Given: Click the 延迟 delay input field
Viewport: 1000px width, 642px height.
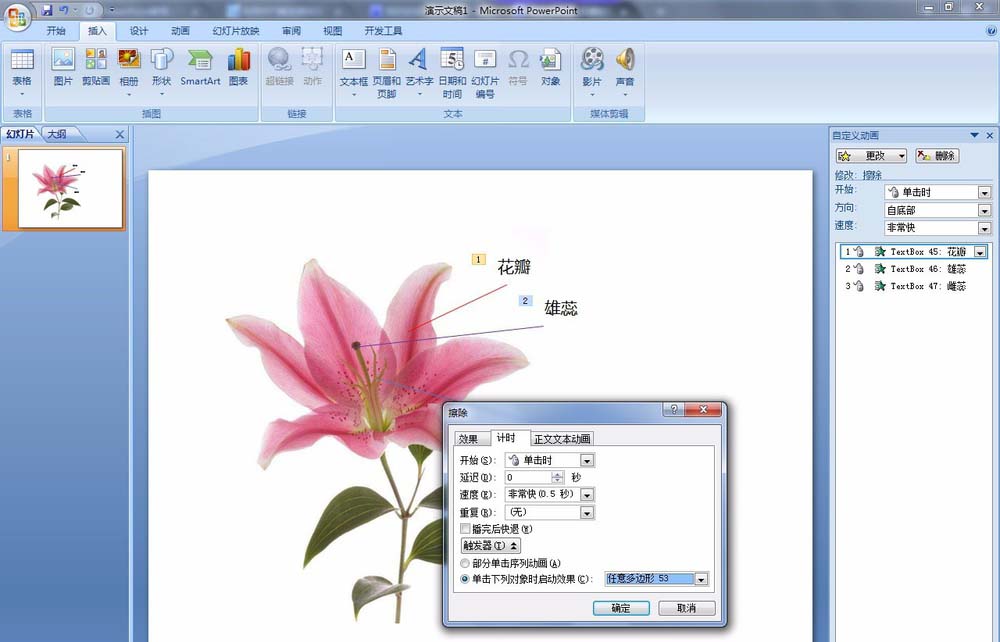Looking at the screenshot, I should click(x=529, y=477).
